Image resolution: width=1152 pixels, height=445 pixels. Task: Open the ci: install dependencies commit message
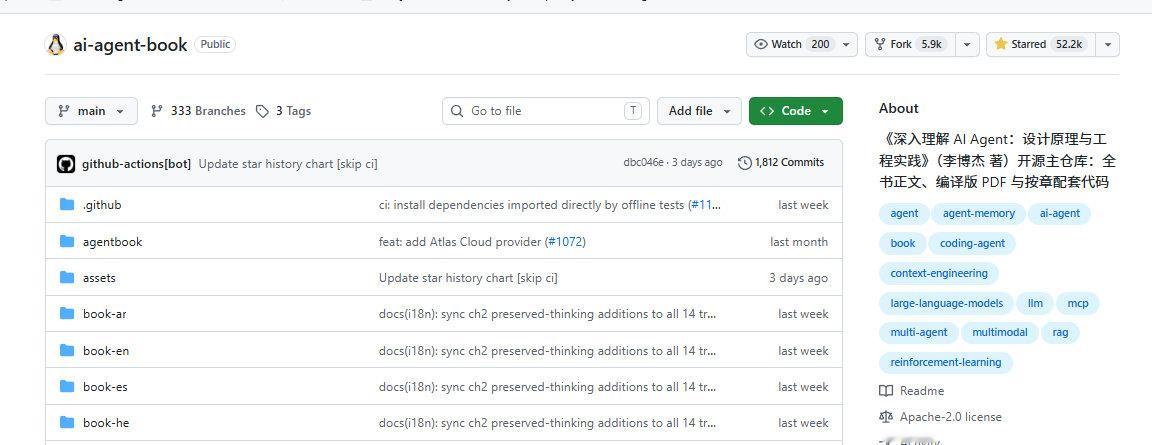(x=531, y=205)
